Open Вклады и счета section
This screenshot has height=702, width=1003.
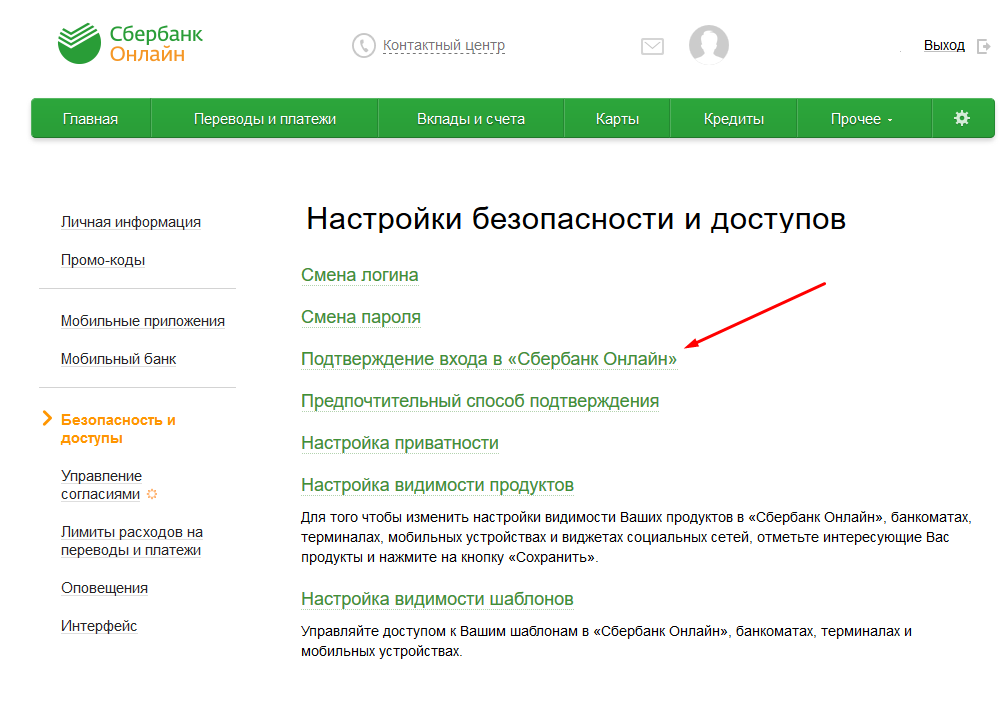[x=471, y=118]
